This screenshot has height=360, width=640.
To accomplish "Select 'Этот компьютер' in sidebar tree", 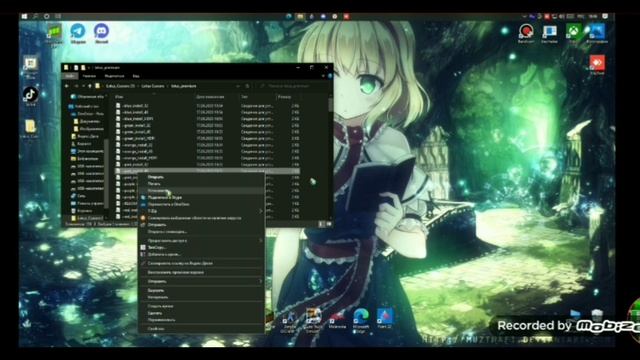I will point(87,151).
